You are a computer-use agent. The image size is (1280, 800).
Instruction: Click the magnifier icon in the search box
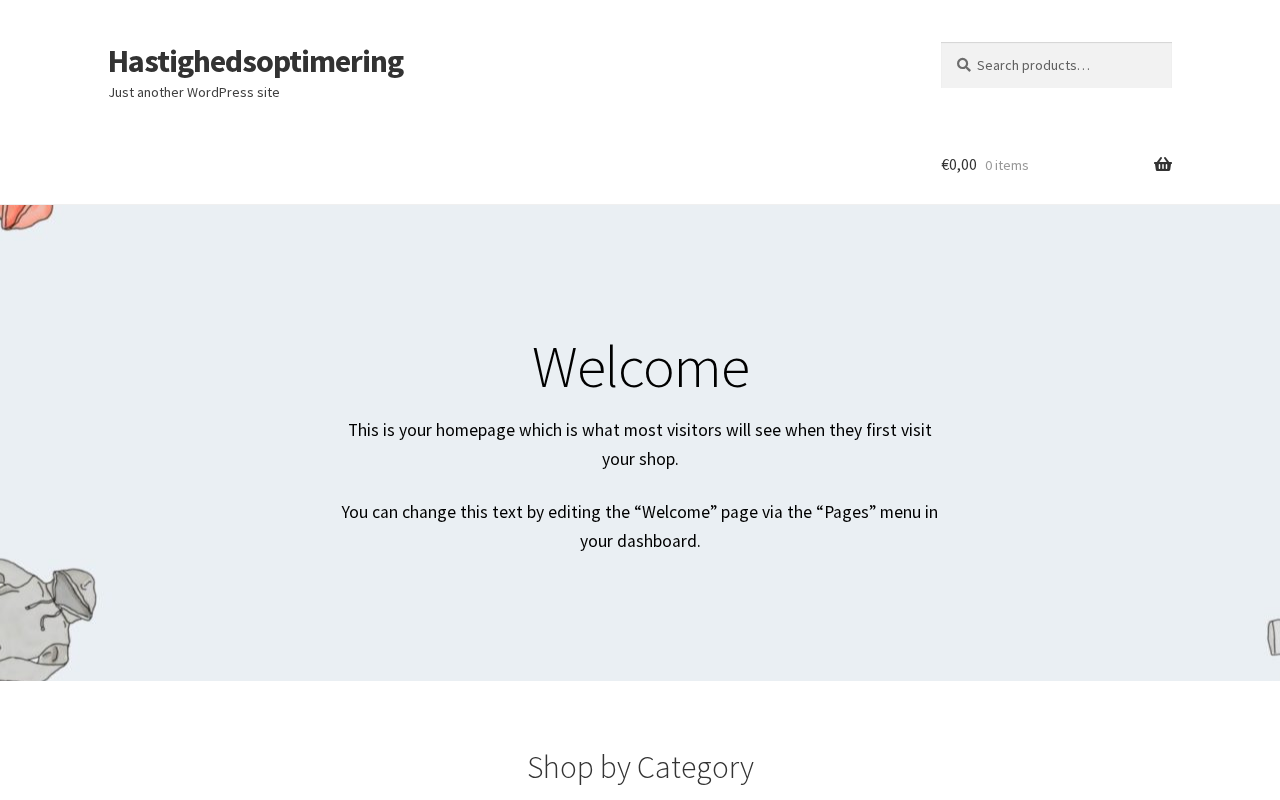click(963, 65)
